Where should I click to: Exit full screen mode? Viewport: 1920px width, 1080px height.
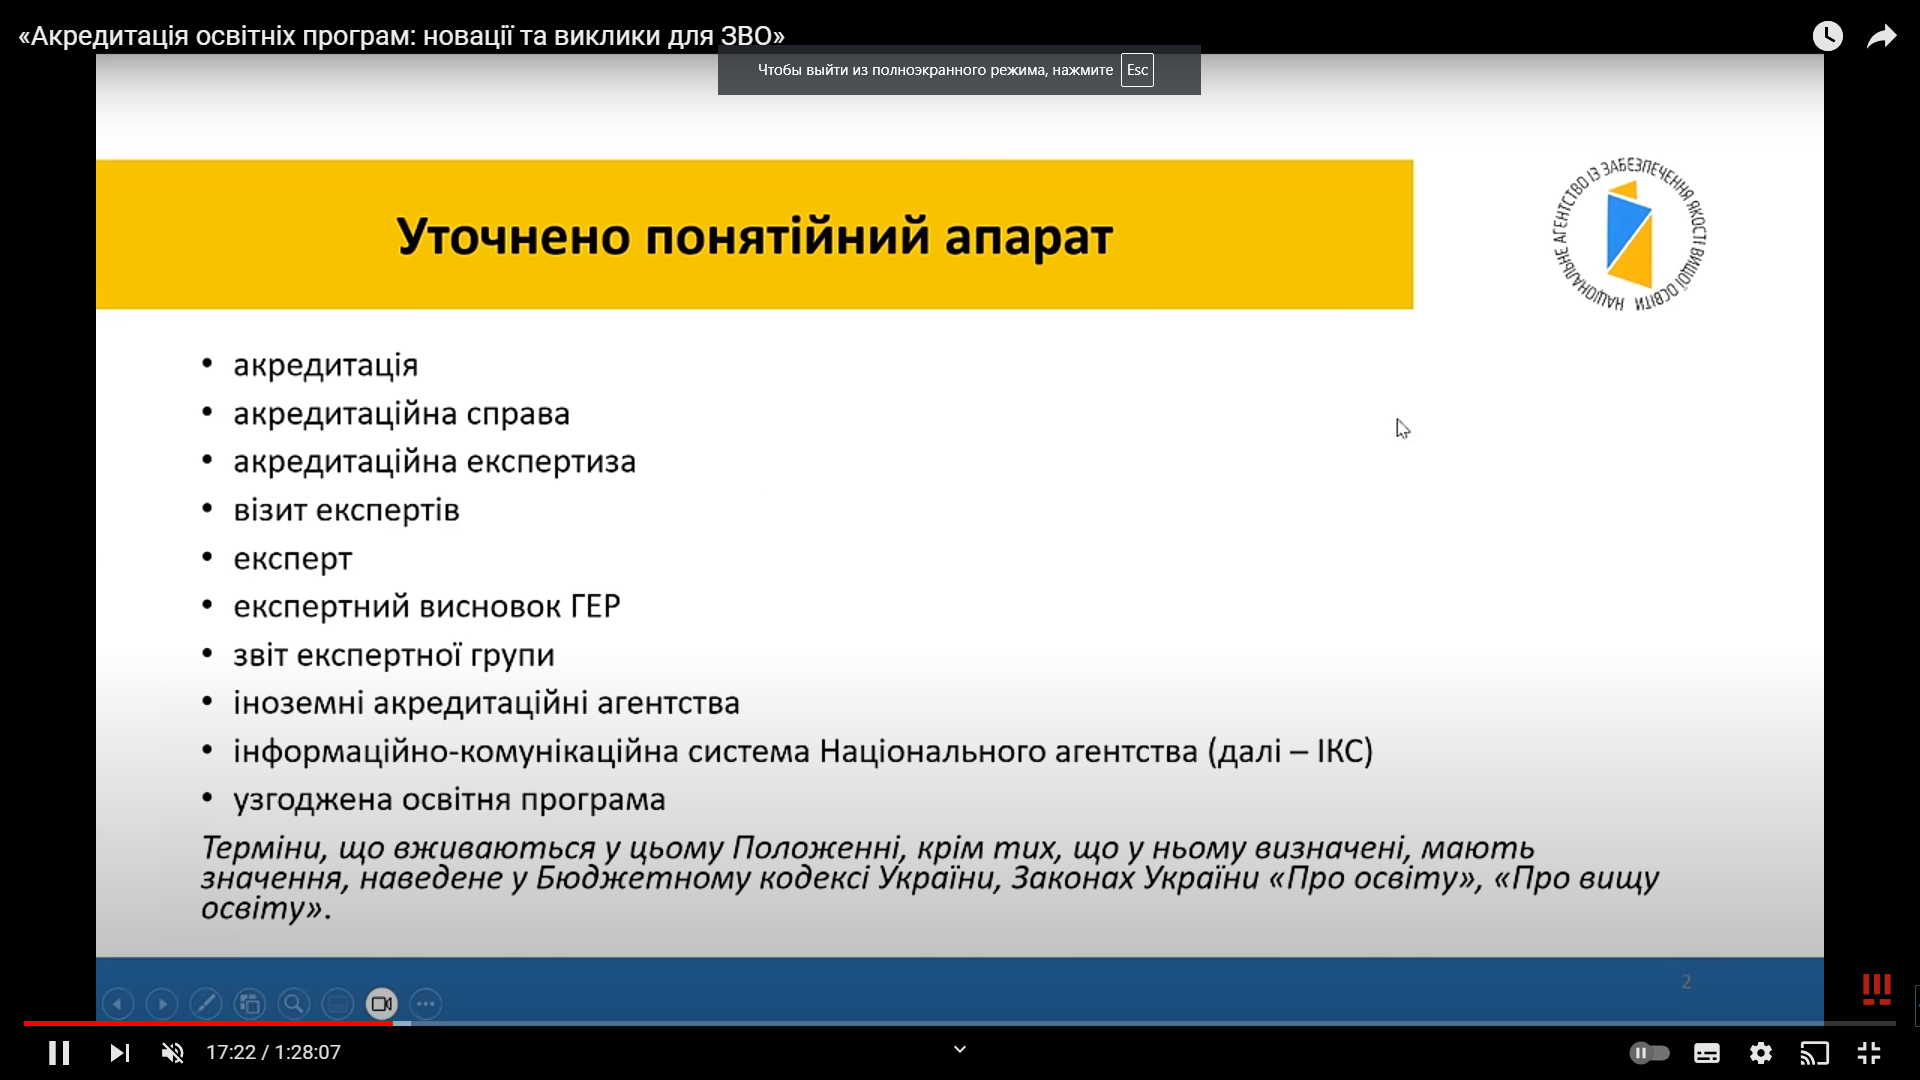(1869, 1053)
